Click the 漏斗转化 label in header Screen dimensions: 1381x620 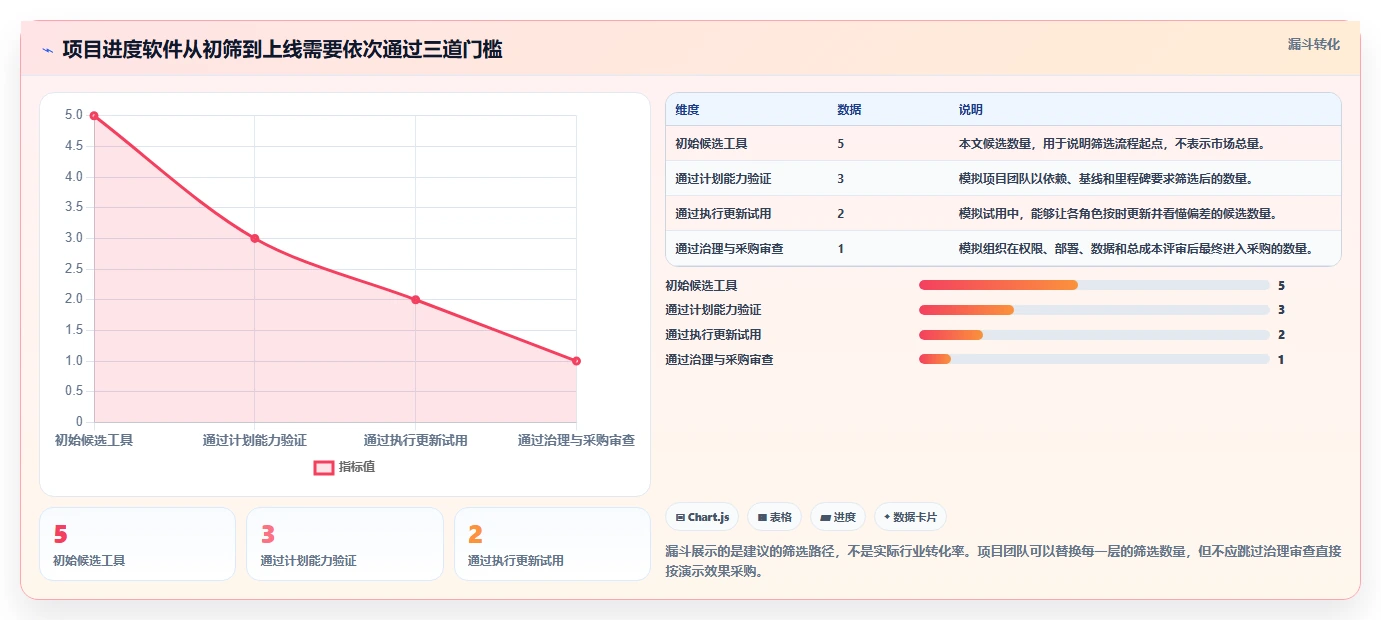click(x=1313, y=44)
